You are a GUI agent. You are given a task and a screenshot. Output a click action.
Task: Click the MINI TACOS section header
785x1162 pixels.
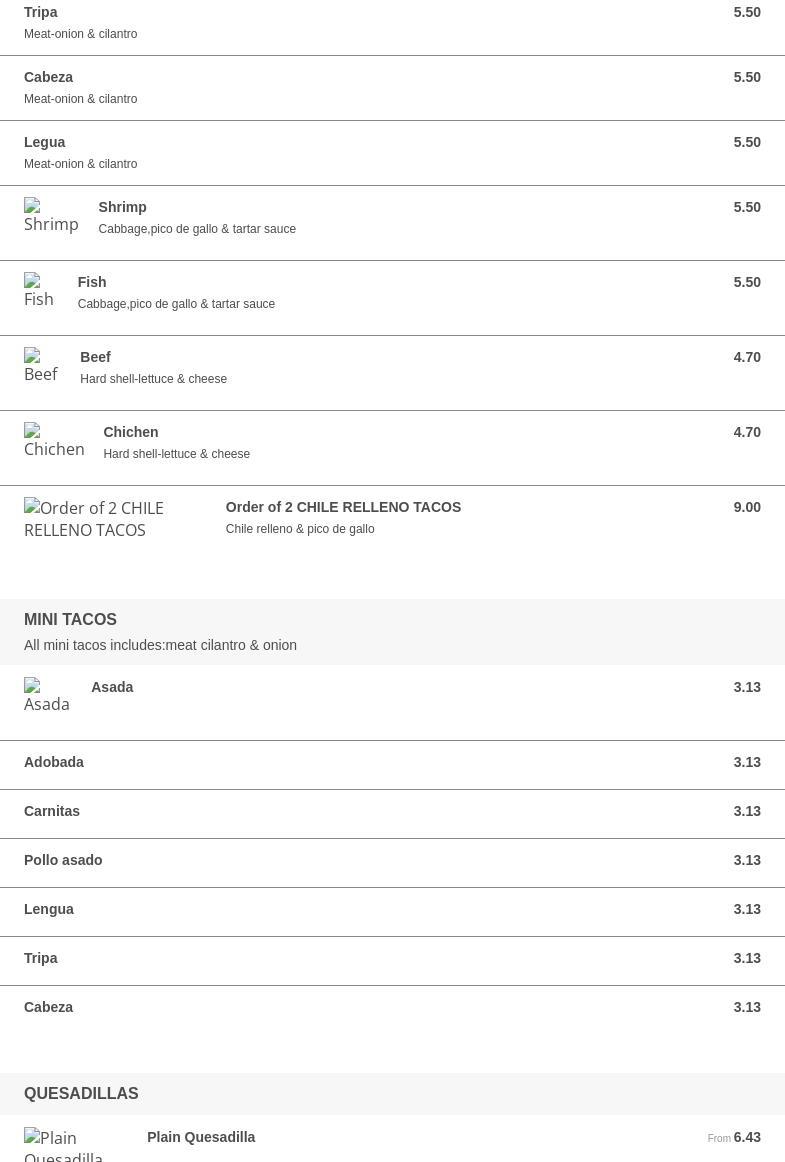[x=70, y=619]
